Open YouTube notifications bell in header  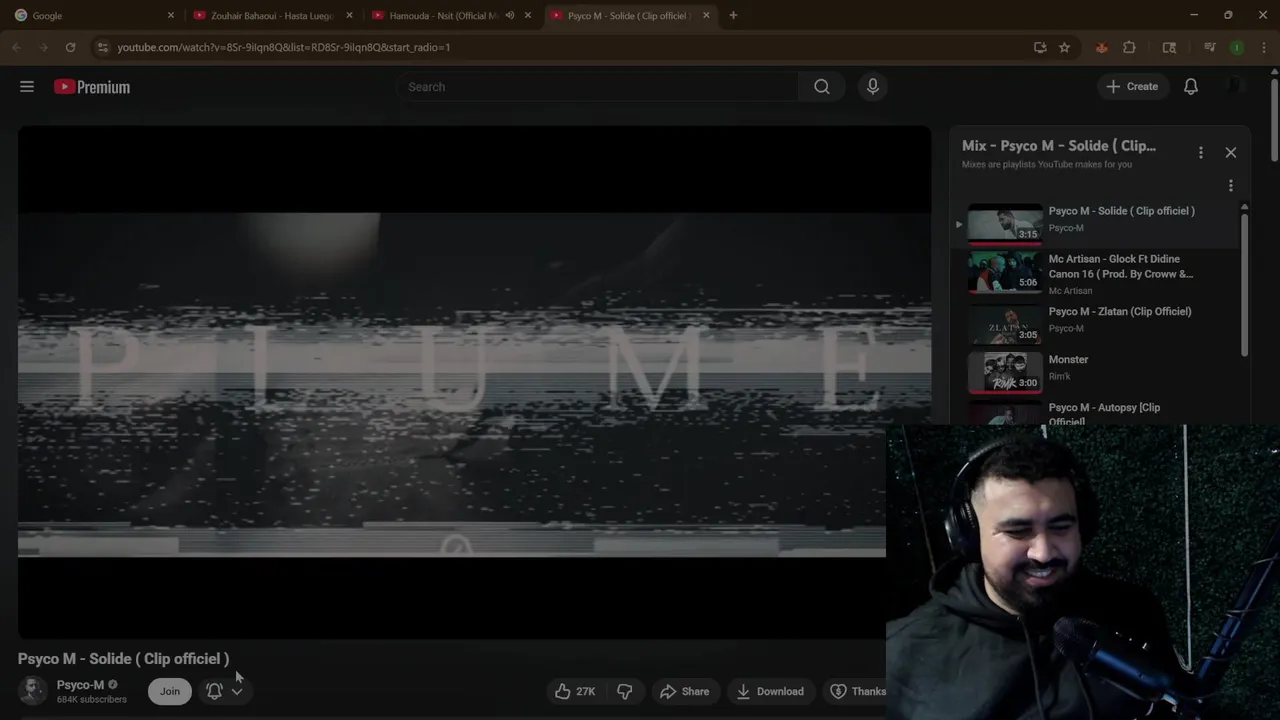click(1191, 87)
